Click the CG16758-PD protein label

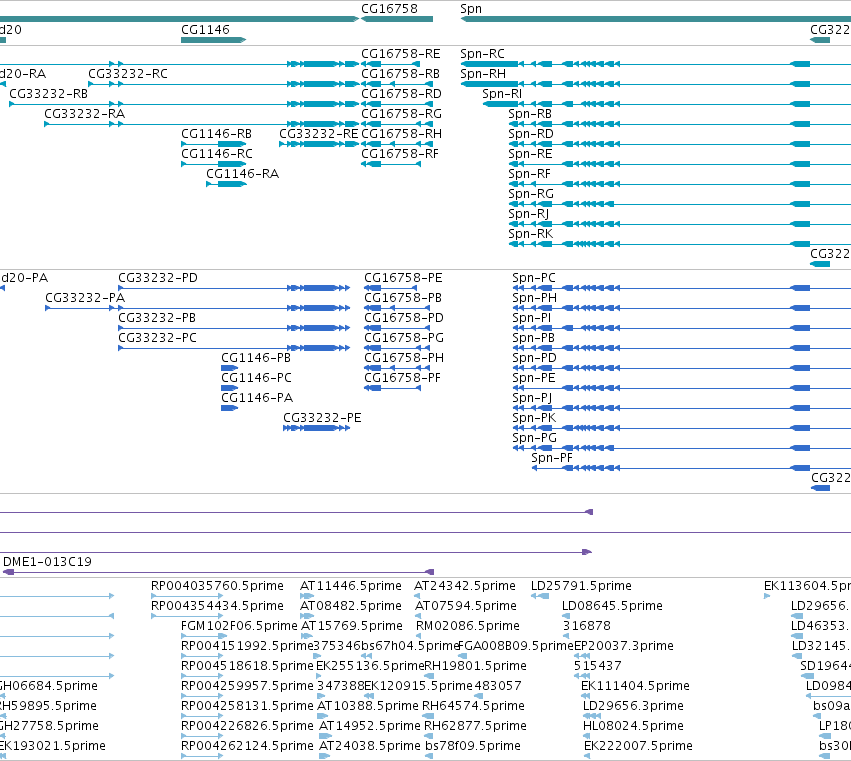point(404,318)
